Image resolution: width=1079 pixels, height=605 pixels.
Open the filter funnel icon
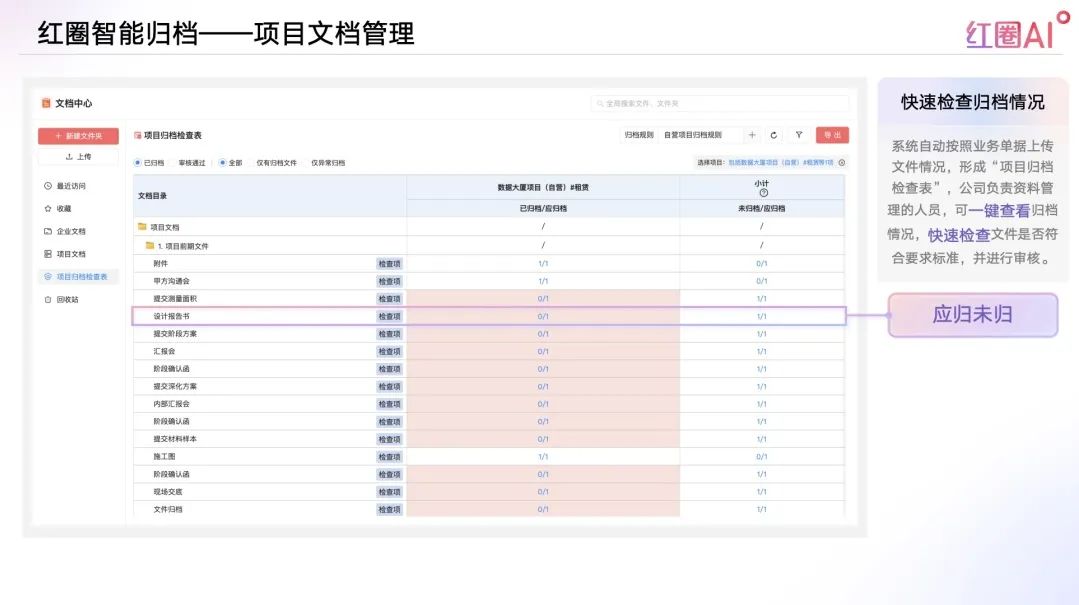[799, 135]
